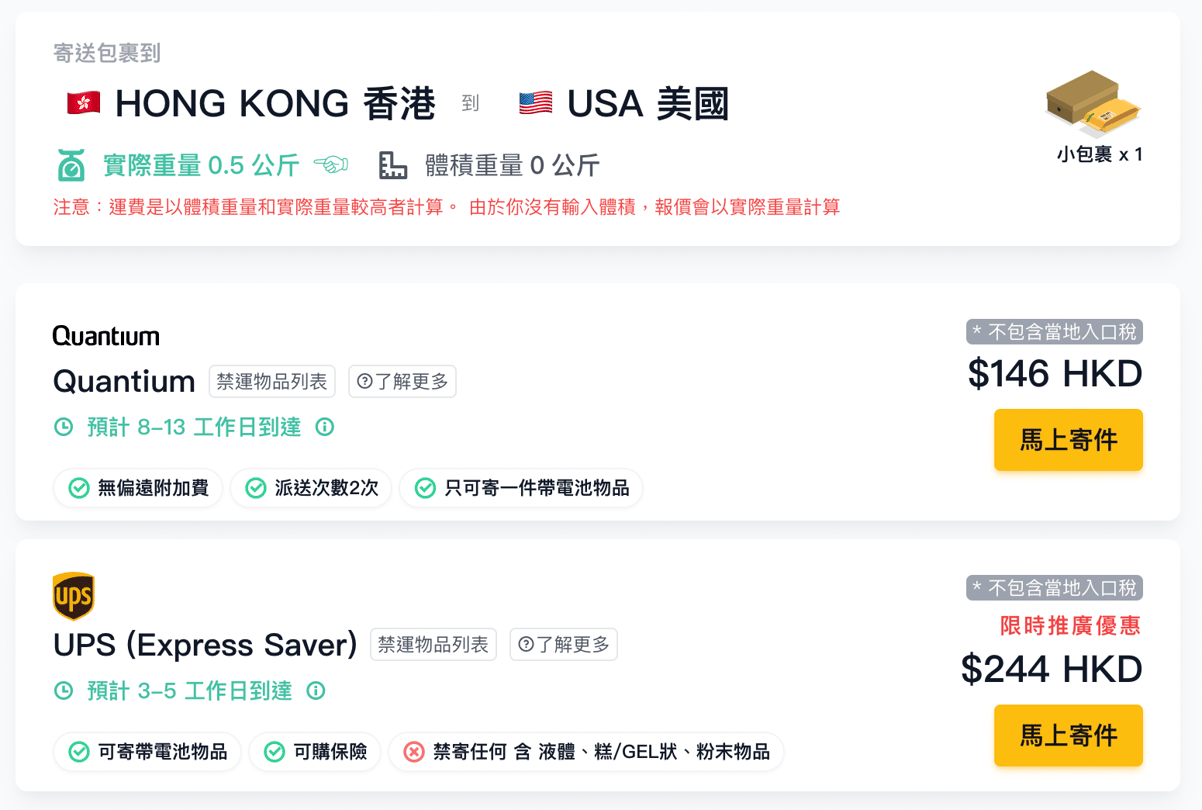
Task: Click the info icon beside 3–5 工作日到達
Action: (x=316, y=691)
